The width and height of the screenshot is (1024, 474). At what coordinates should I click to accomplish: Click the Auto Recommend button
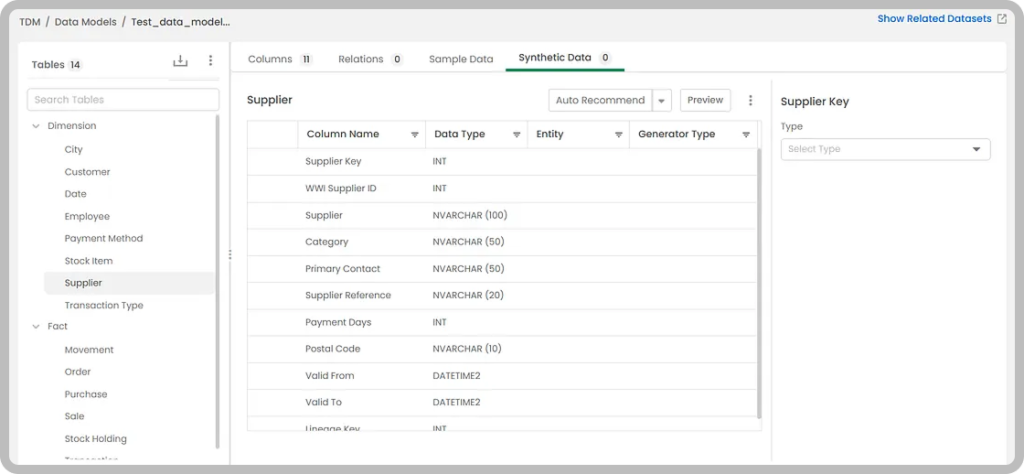point(600,101)
